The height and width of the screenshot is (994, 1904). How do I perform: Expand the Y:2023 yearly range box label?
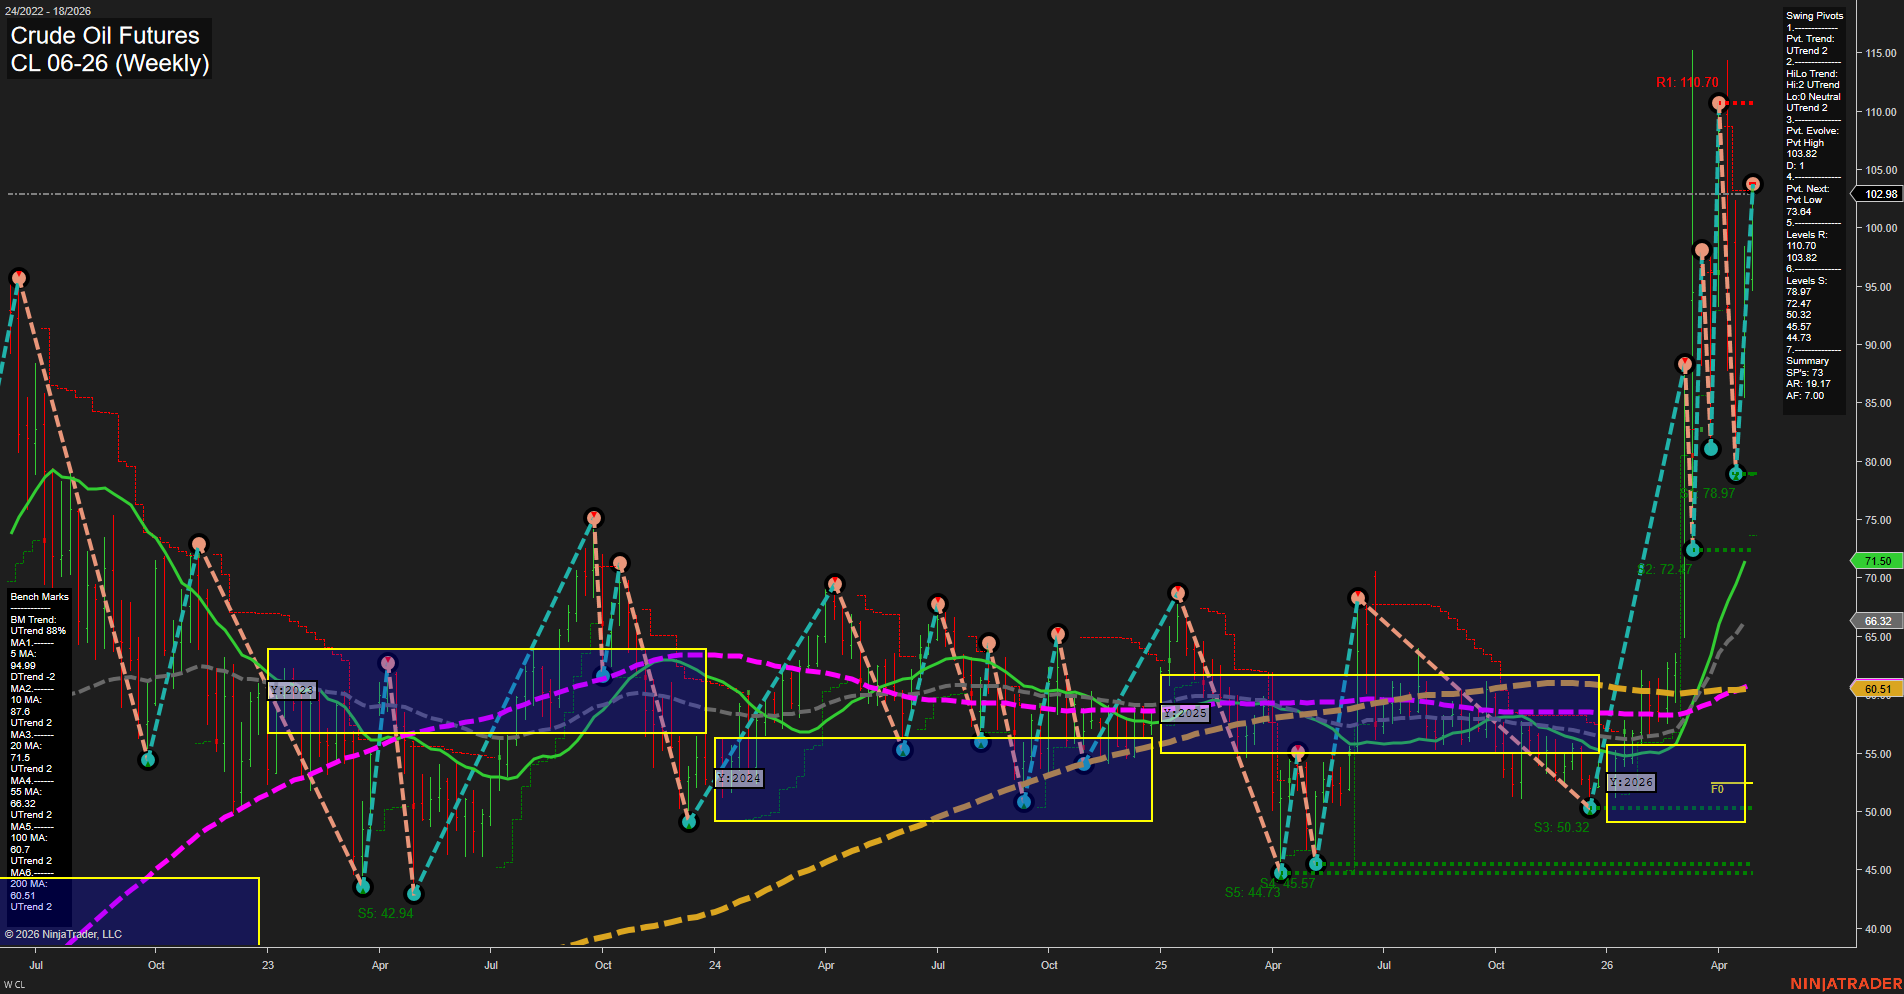pos(292,690)
